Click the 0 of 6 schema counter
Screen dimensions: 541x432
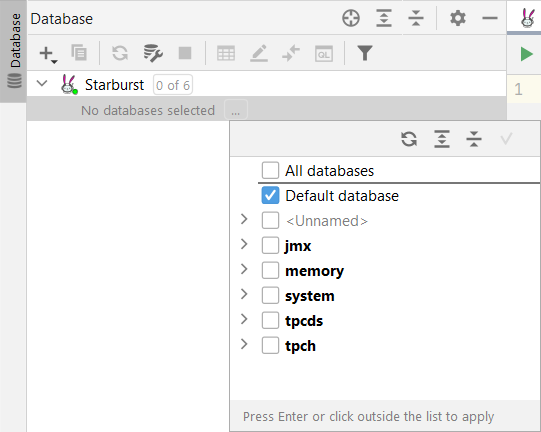pyautogui.click(x=173, y=85)
